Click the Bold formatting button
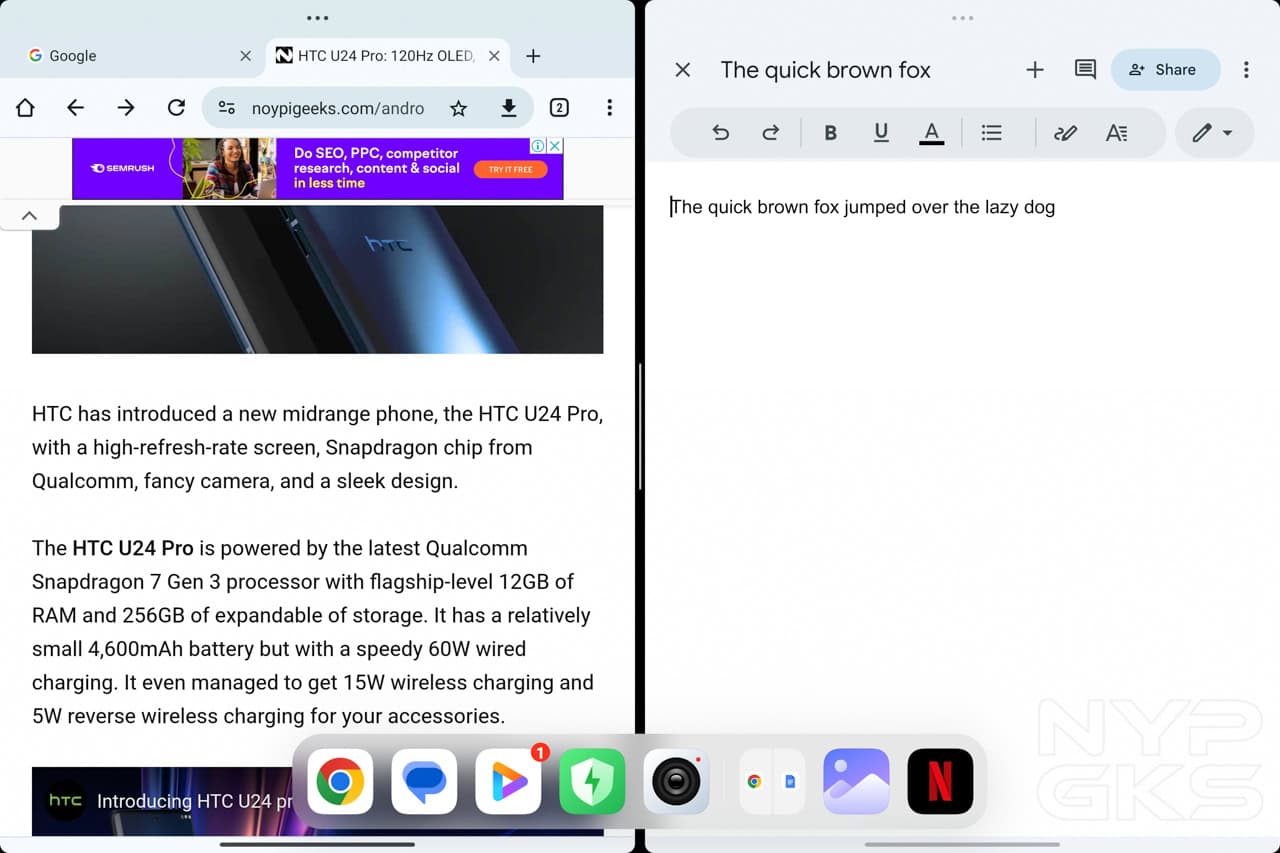The image size is (1280, 853). [830, 133]
